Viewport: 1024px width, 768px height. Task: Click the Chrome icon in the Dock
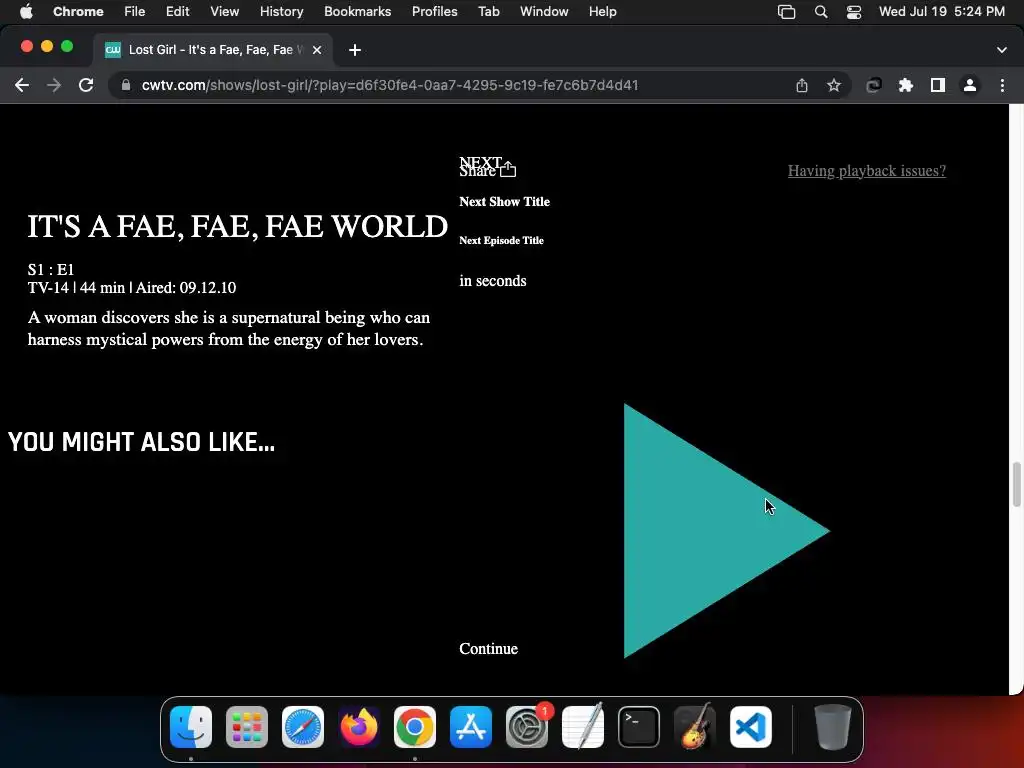415,727
